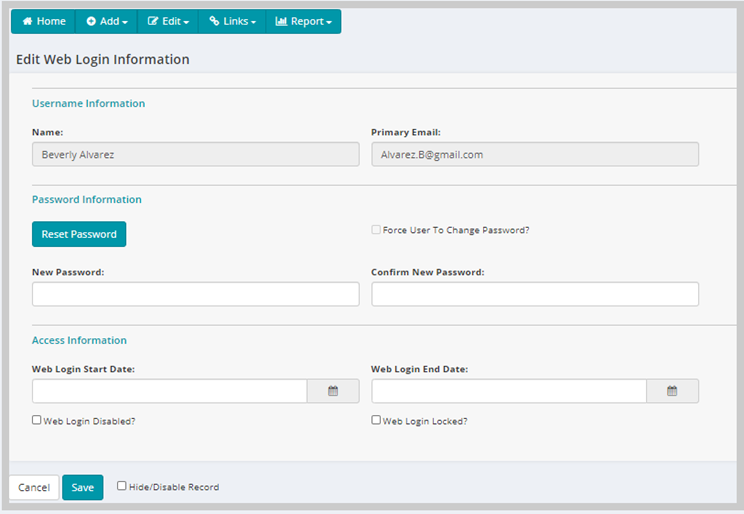The image size is (744, 514).
Task: Save the web login changes
Action: [x=83, y=487]
